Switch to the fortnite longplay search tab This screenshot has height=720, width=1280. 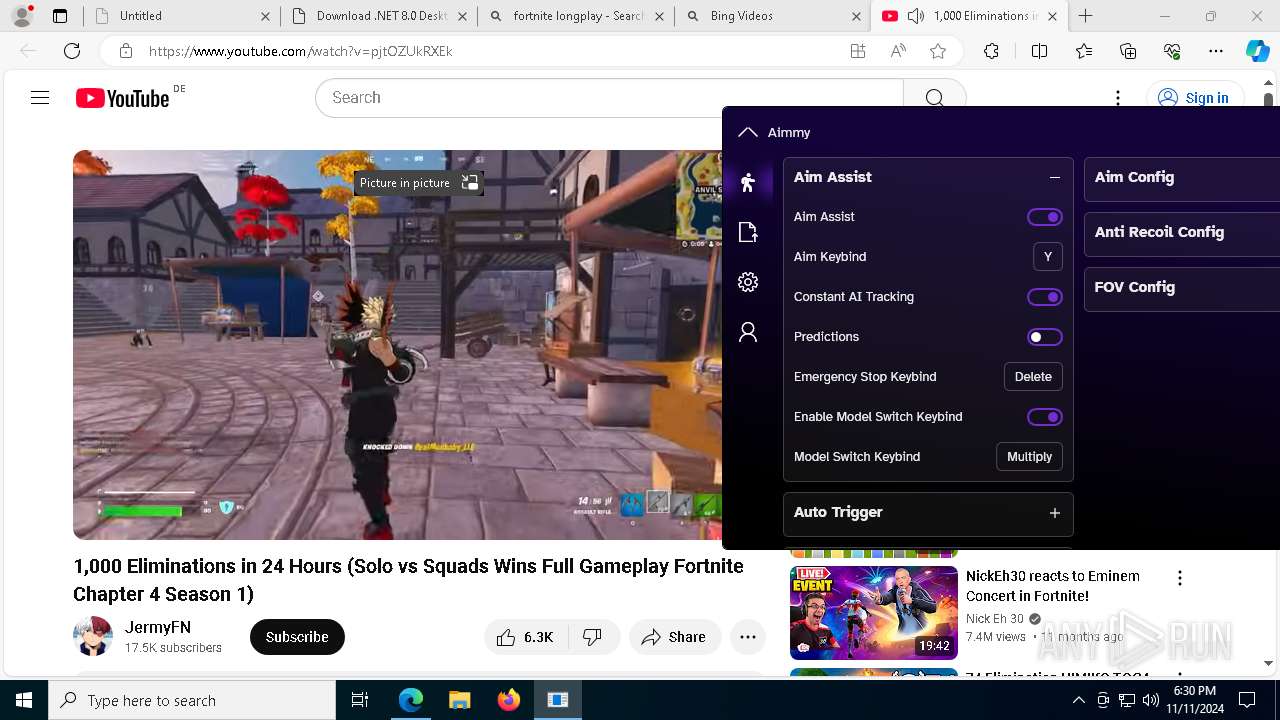pyautogui.click(x=576, y=16)
